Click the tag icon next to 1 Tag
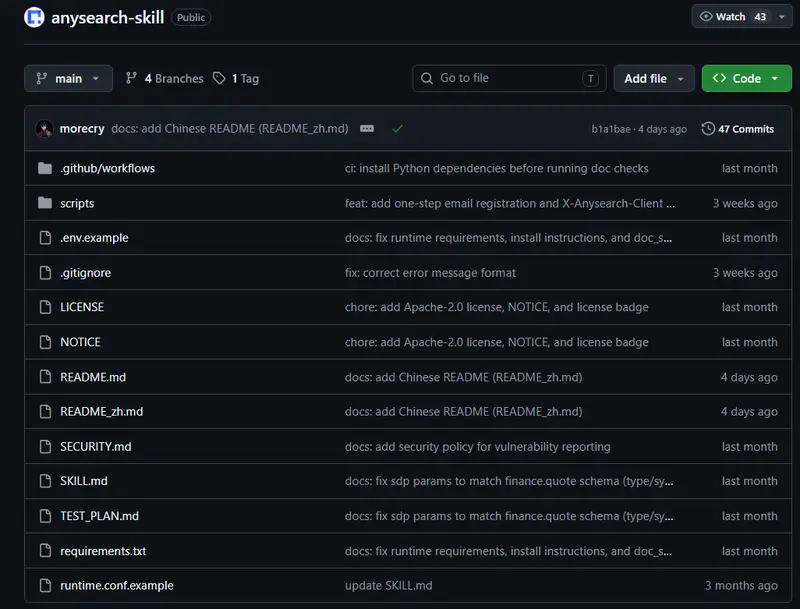 pos(219,78)
